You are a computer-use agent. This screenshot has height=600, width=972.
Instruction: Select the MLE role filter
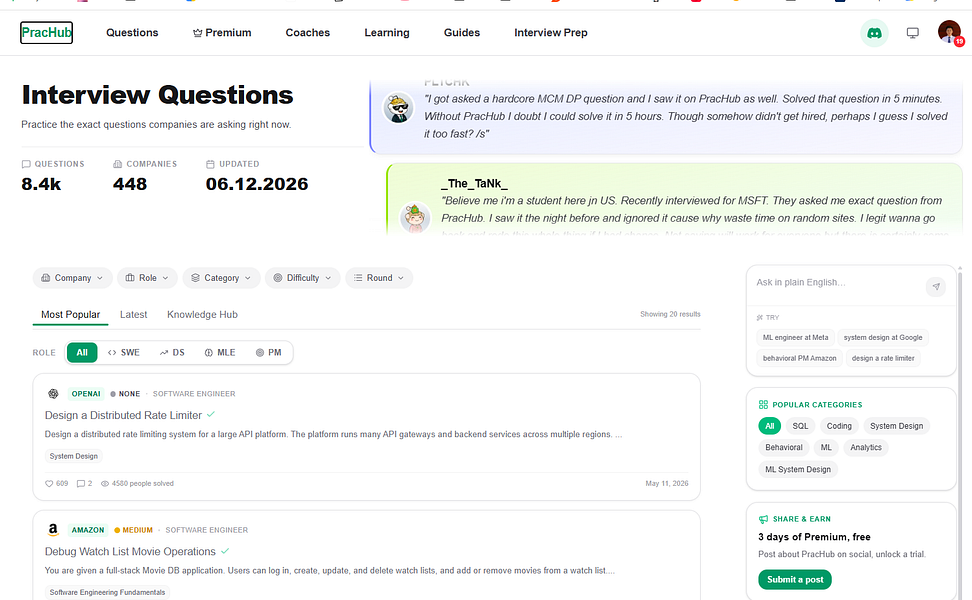coord(220,352)
